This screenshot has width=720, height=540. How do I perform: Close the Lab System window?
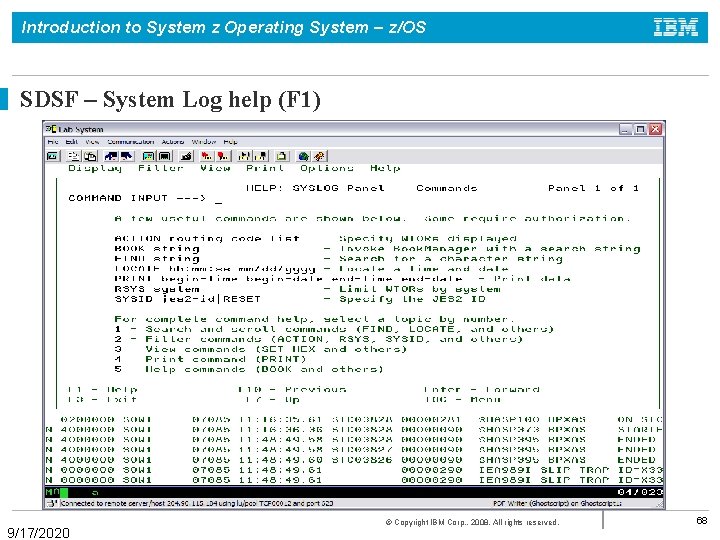pyautogui.click(x=655, y=129)
